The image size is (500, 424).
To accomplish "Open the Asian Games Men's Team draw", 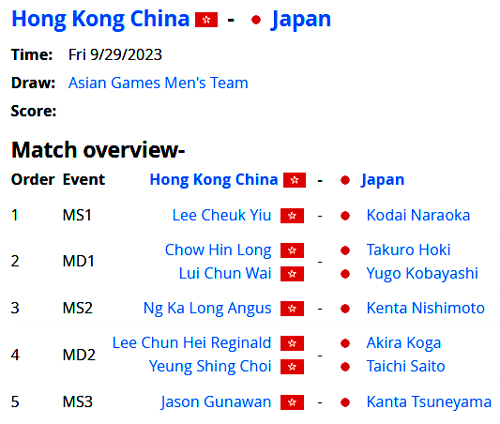I will click(x=158, y=83).
